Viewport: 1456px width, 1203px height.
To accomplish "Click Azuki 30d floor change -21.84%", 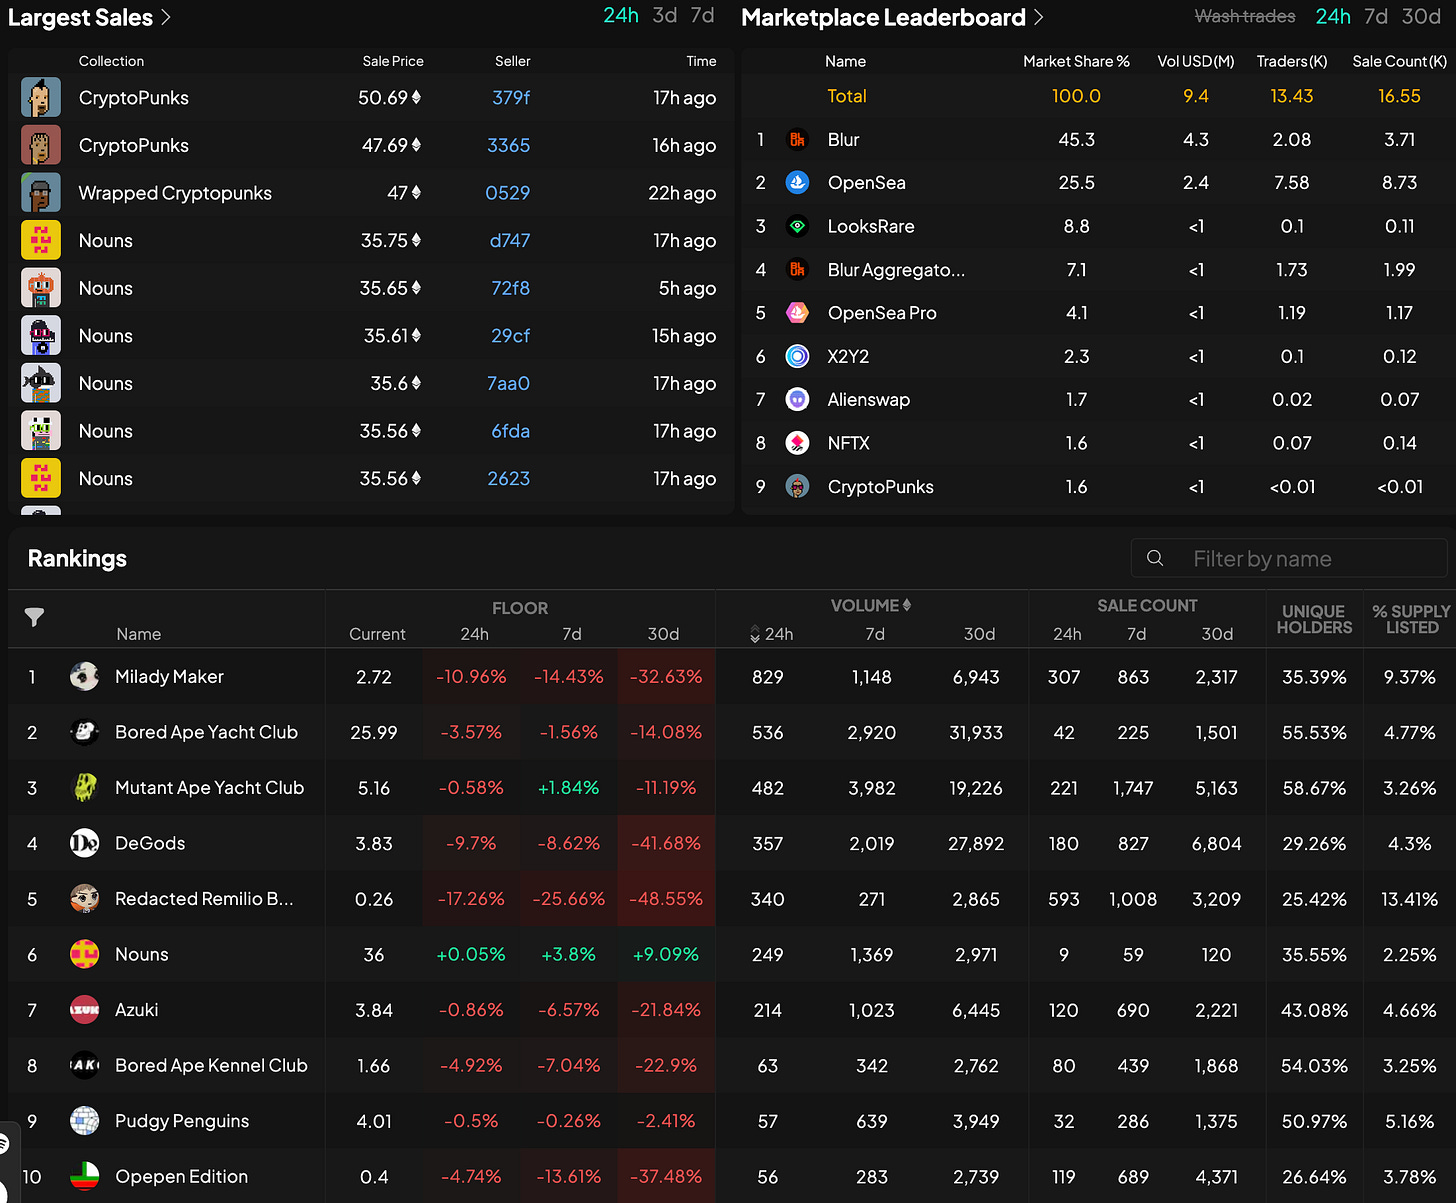I will point(666,1010).
